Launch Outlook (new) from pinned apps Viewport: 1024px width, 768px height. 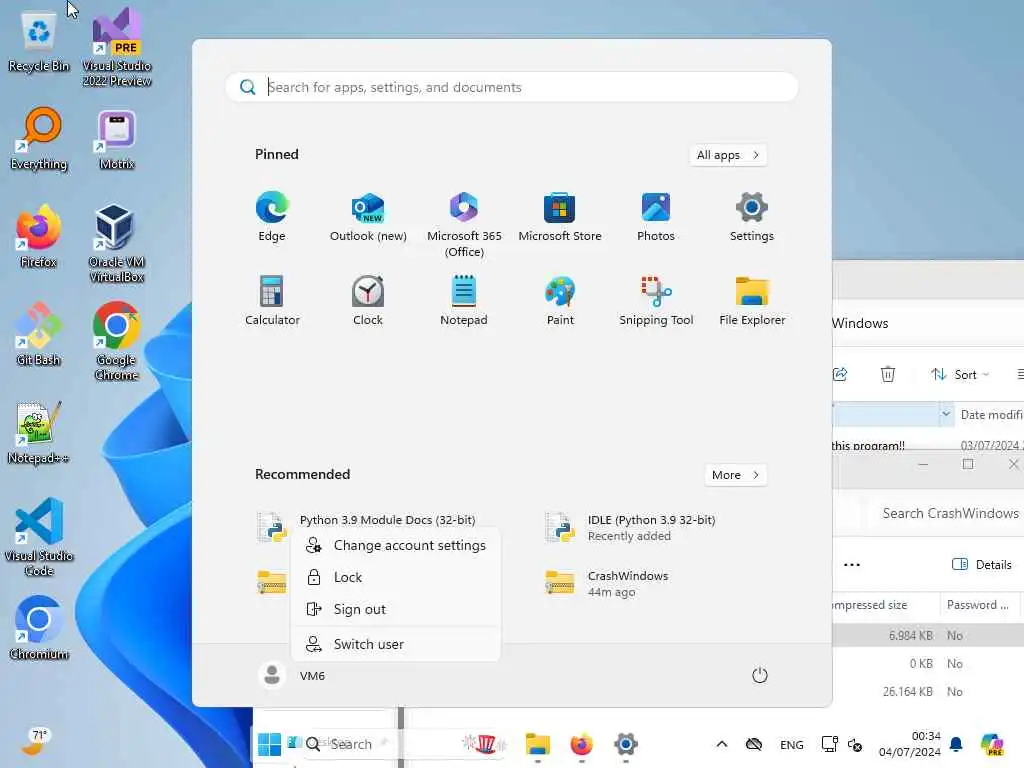368,216
